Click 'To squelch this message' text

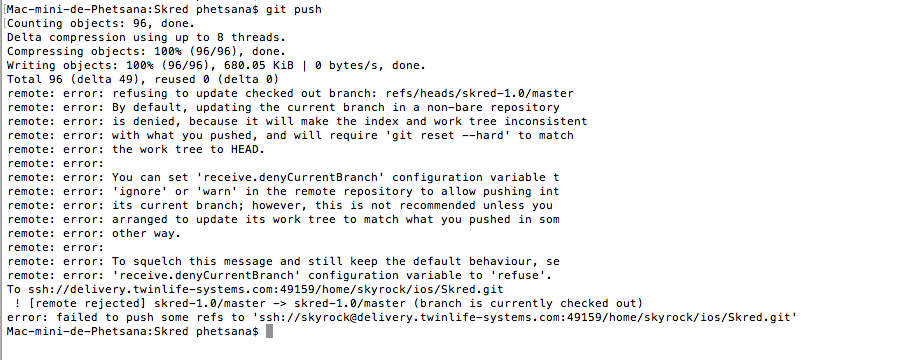coord(192,262)
